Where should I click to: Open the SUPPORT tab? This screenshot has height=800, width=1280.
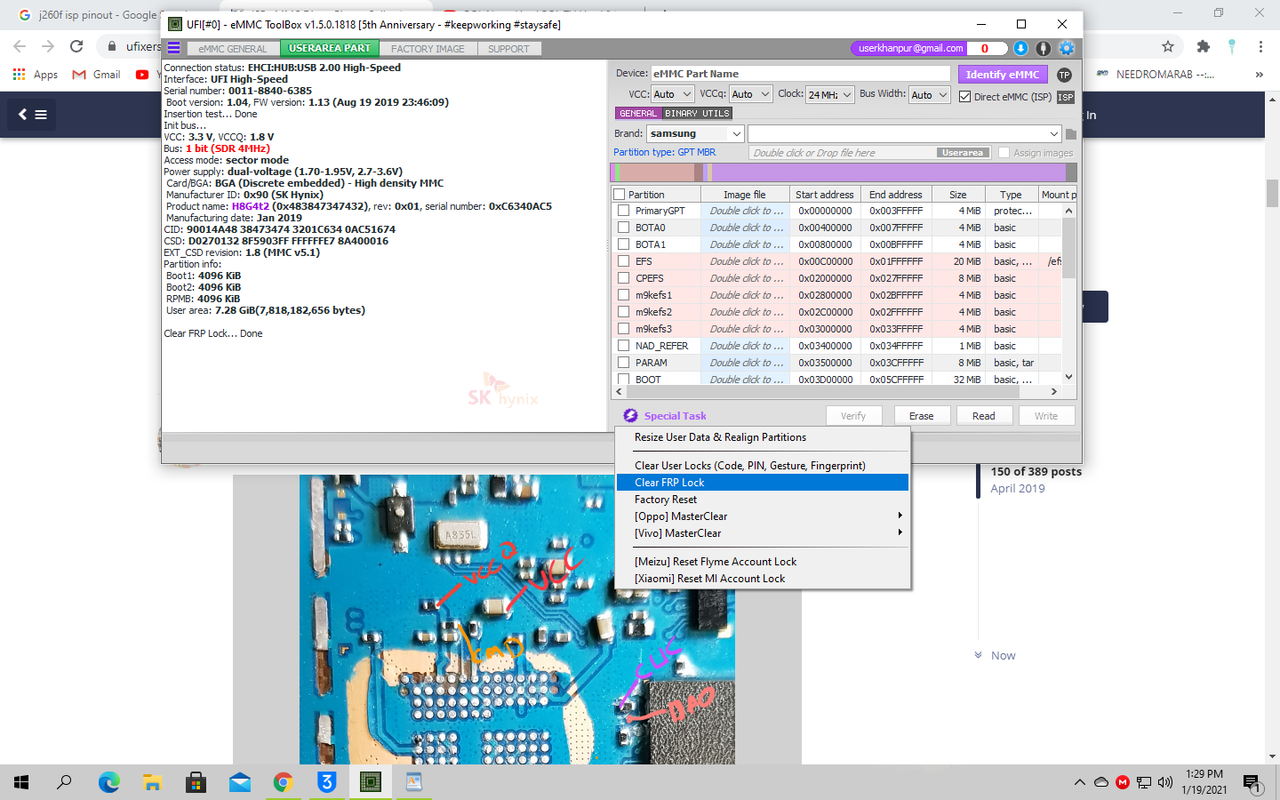tap(508, 48)
